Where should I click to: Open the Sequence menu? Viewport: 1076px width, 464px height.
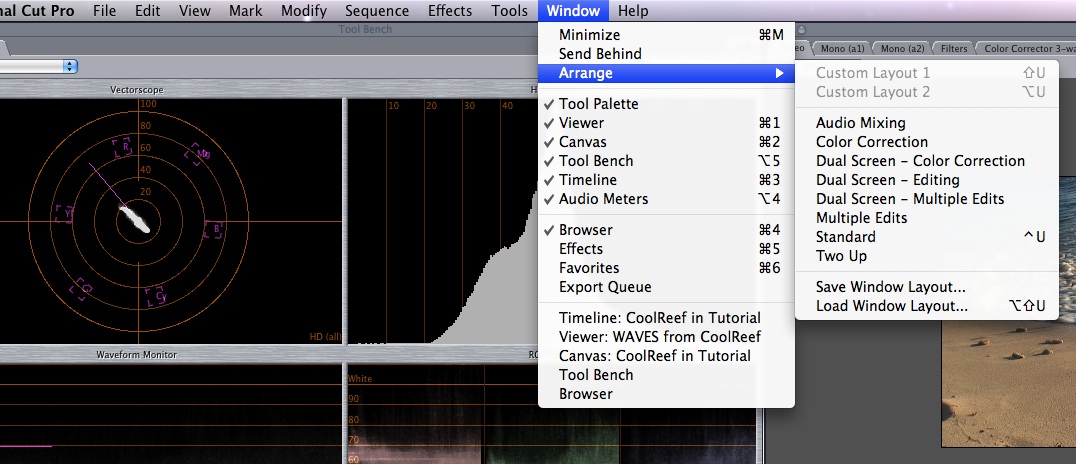377,11
